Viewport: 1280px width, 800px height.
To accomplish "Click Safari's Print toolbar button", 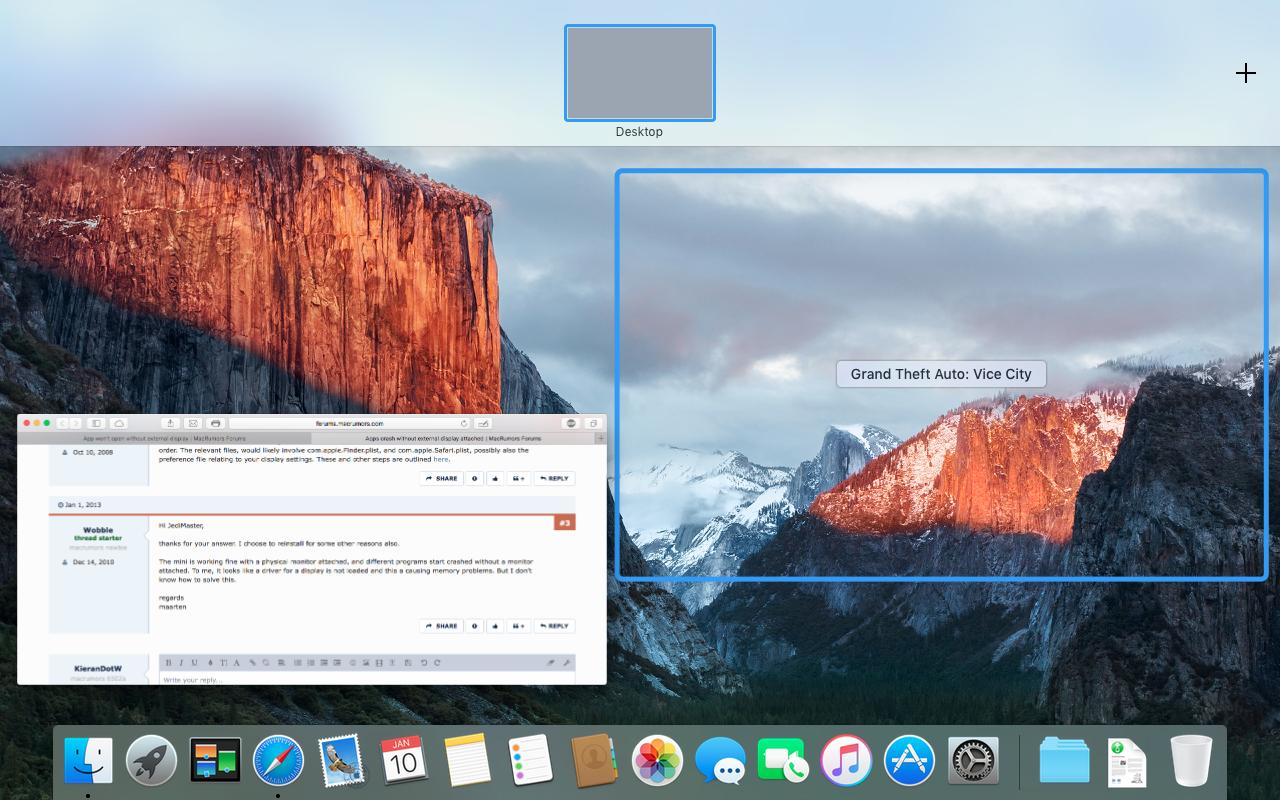I will pyautogui.click(x=215, y=423).
